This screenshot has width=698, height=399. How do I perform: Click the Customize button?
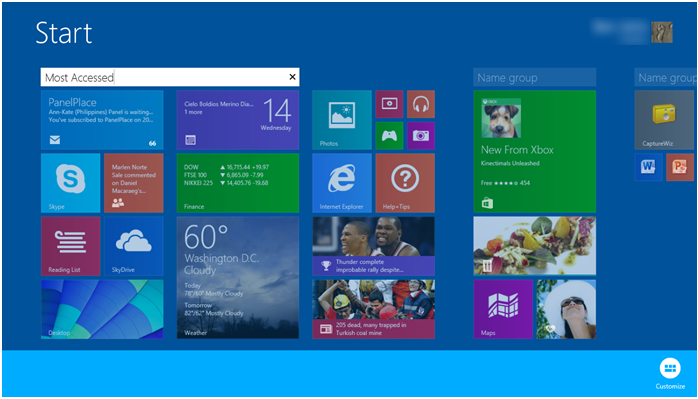point(670,374)
